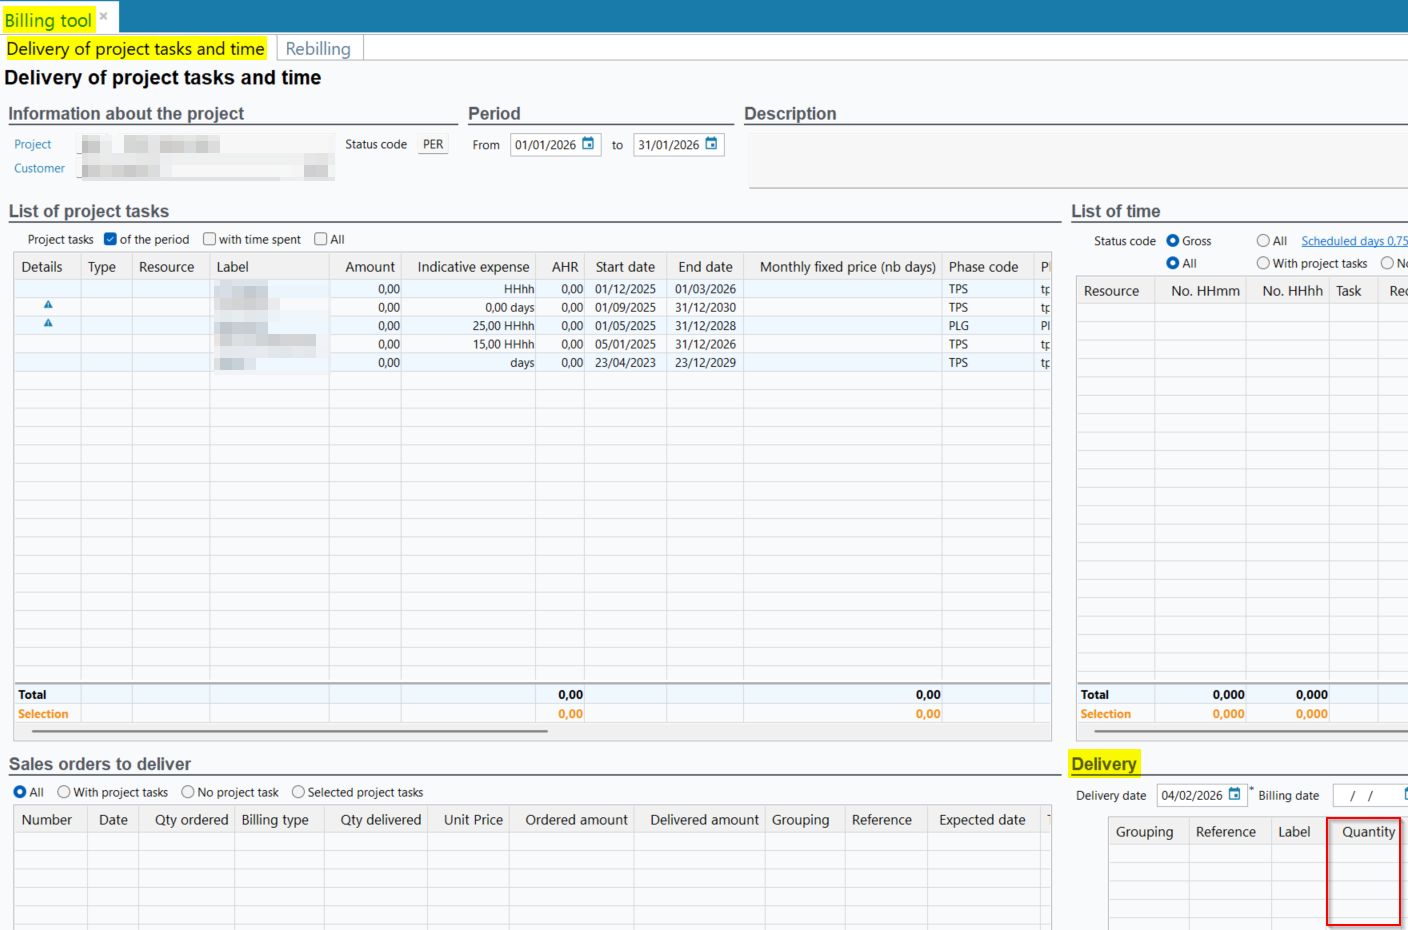The width and height of the screenshot is (1408, 930).
Task: Click the details triangle in second task row
Action: [48, 305]
